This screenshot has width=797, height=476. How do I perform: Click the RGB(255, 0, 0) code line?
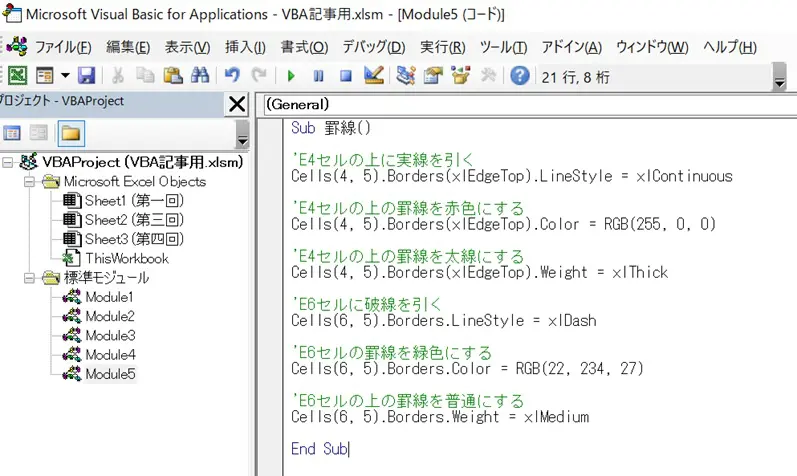[x=503, y=224]
